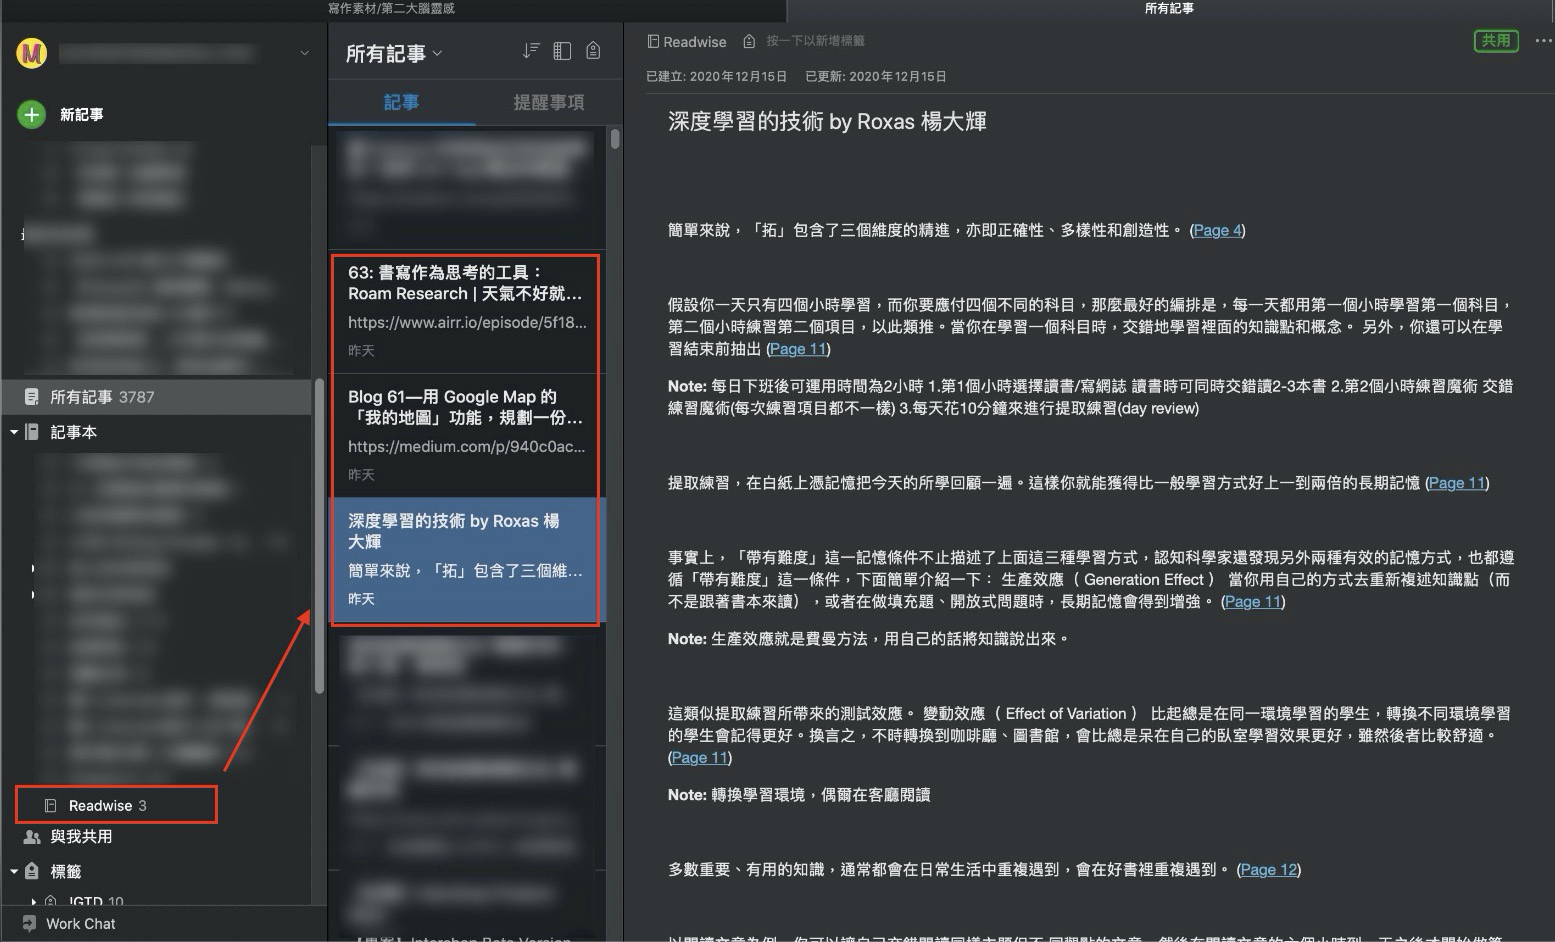Open the Page 12 link

click(1269, 870)
